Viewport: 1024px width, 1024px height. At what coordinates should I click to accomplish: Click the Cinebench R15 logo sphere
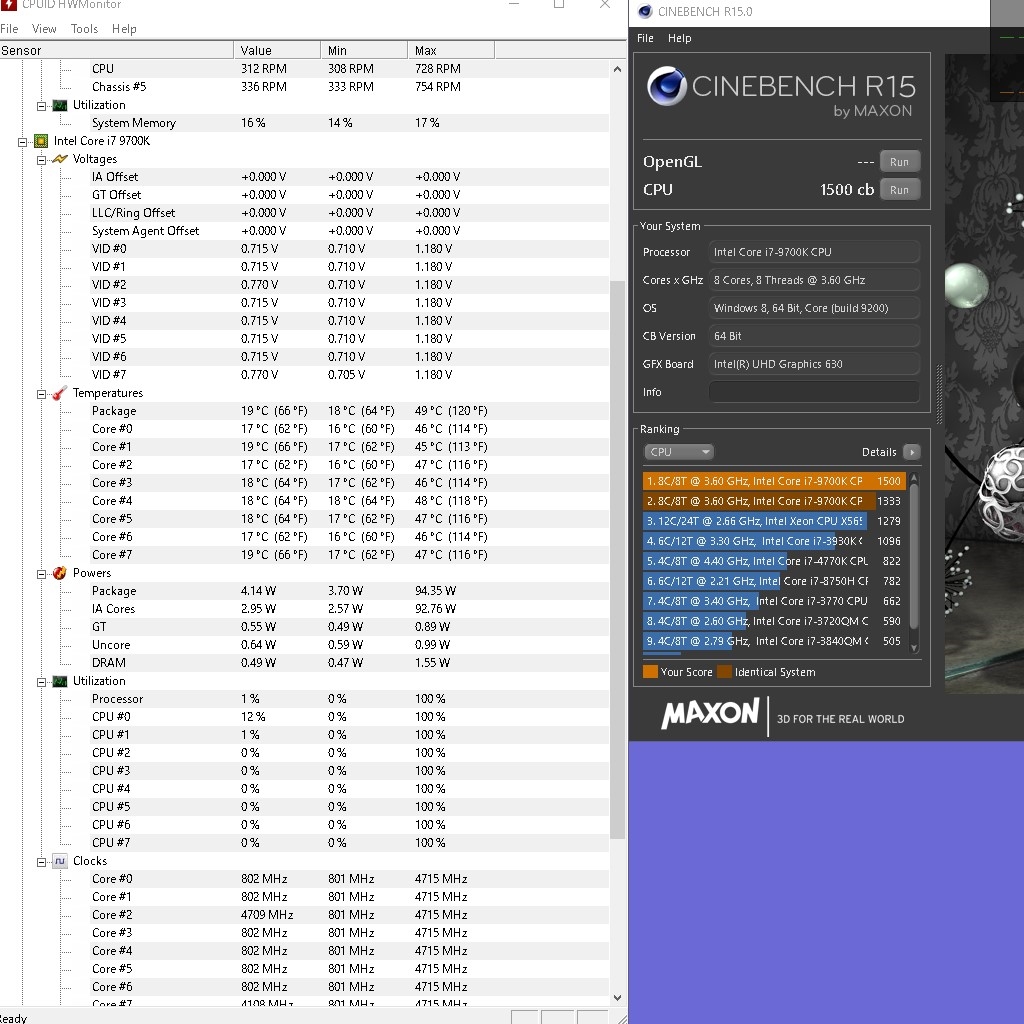click(x=666, y=86)
